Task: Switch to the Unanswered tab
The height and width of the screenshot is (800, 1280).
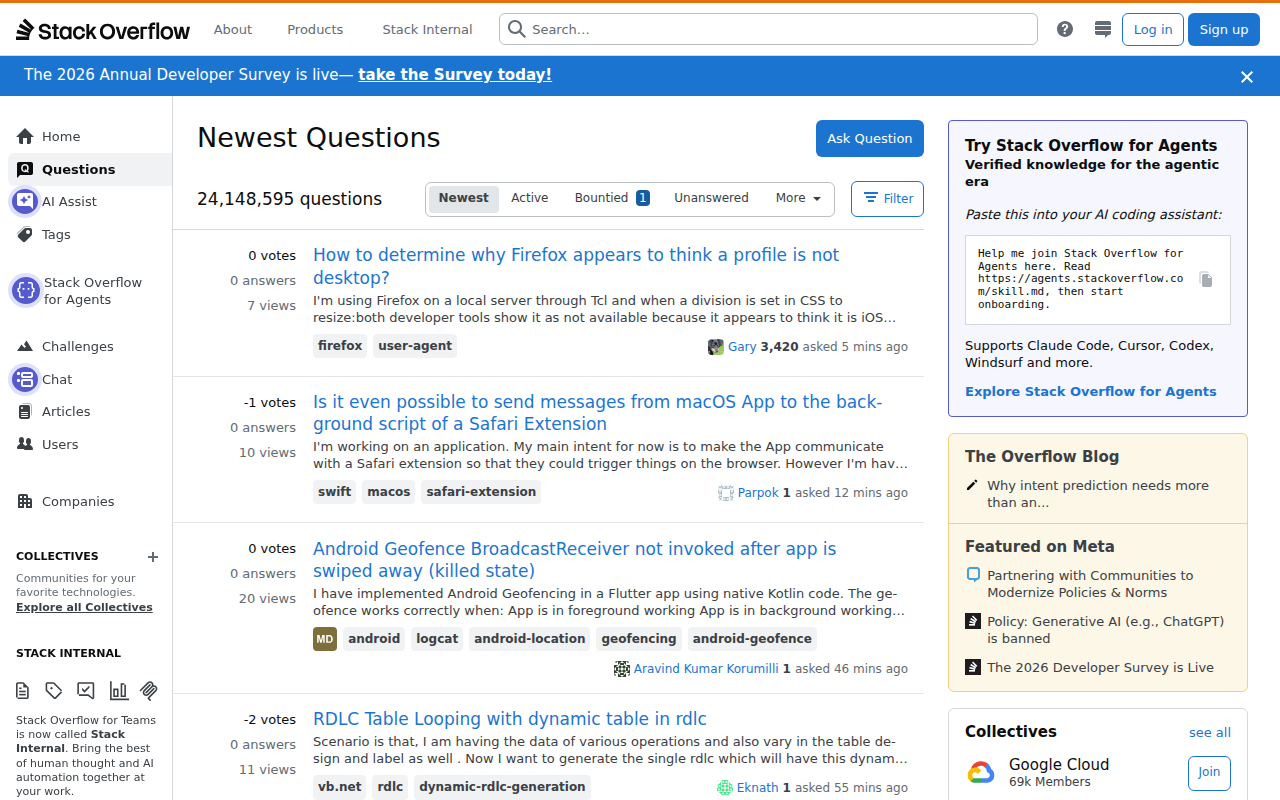Action: pos(711,198)
